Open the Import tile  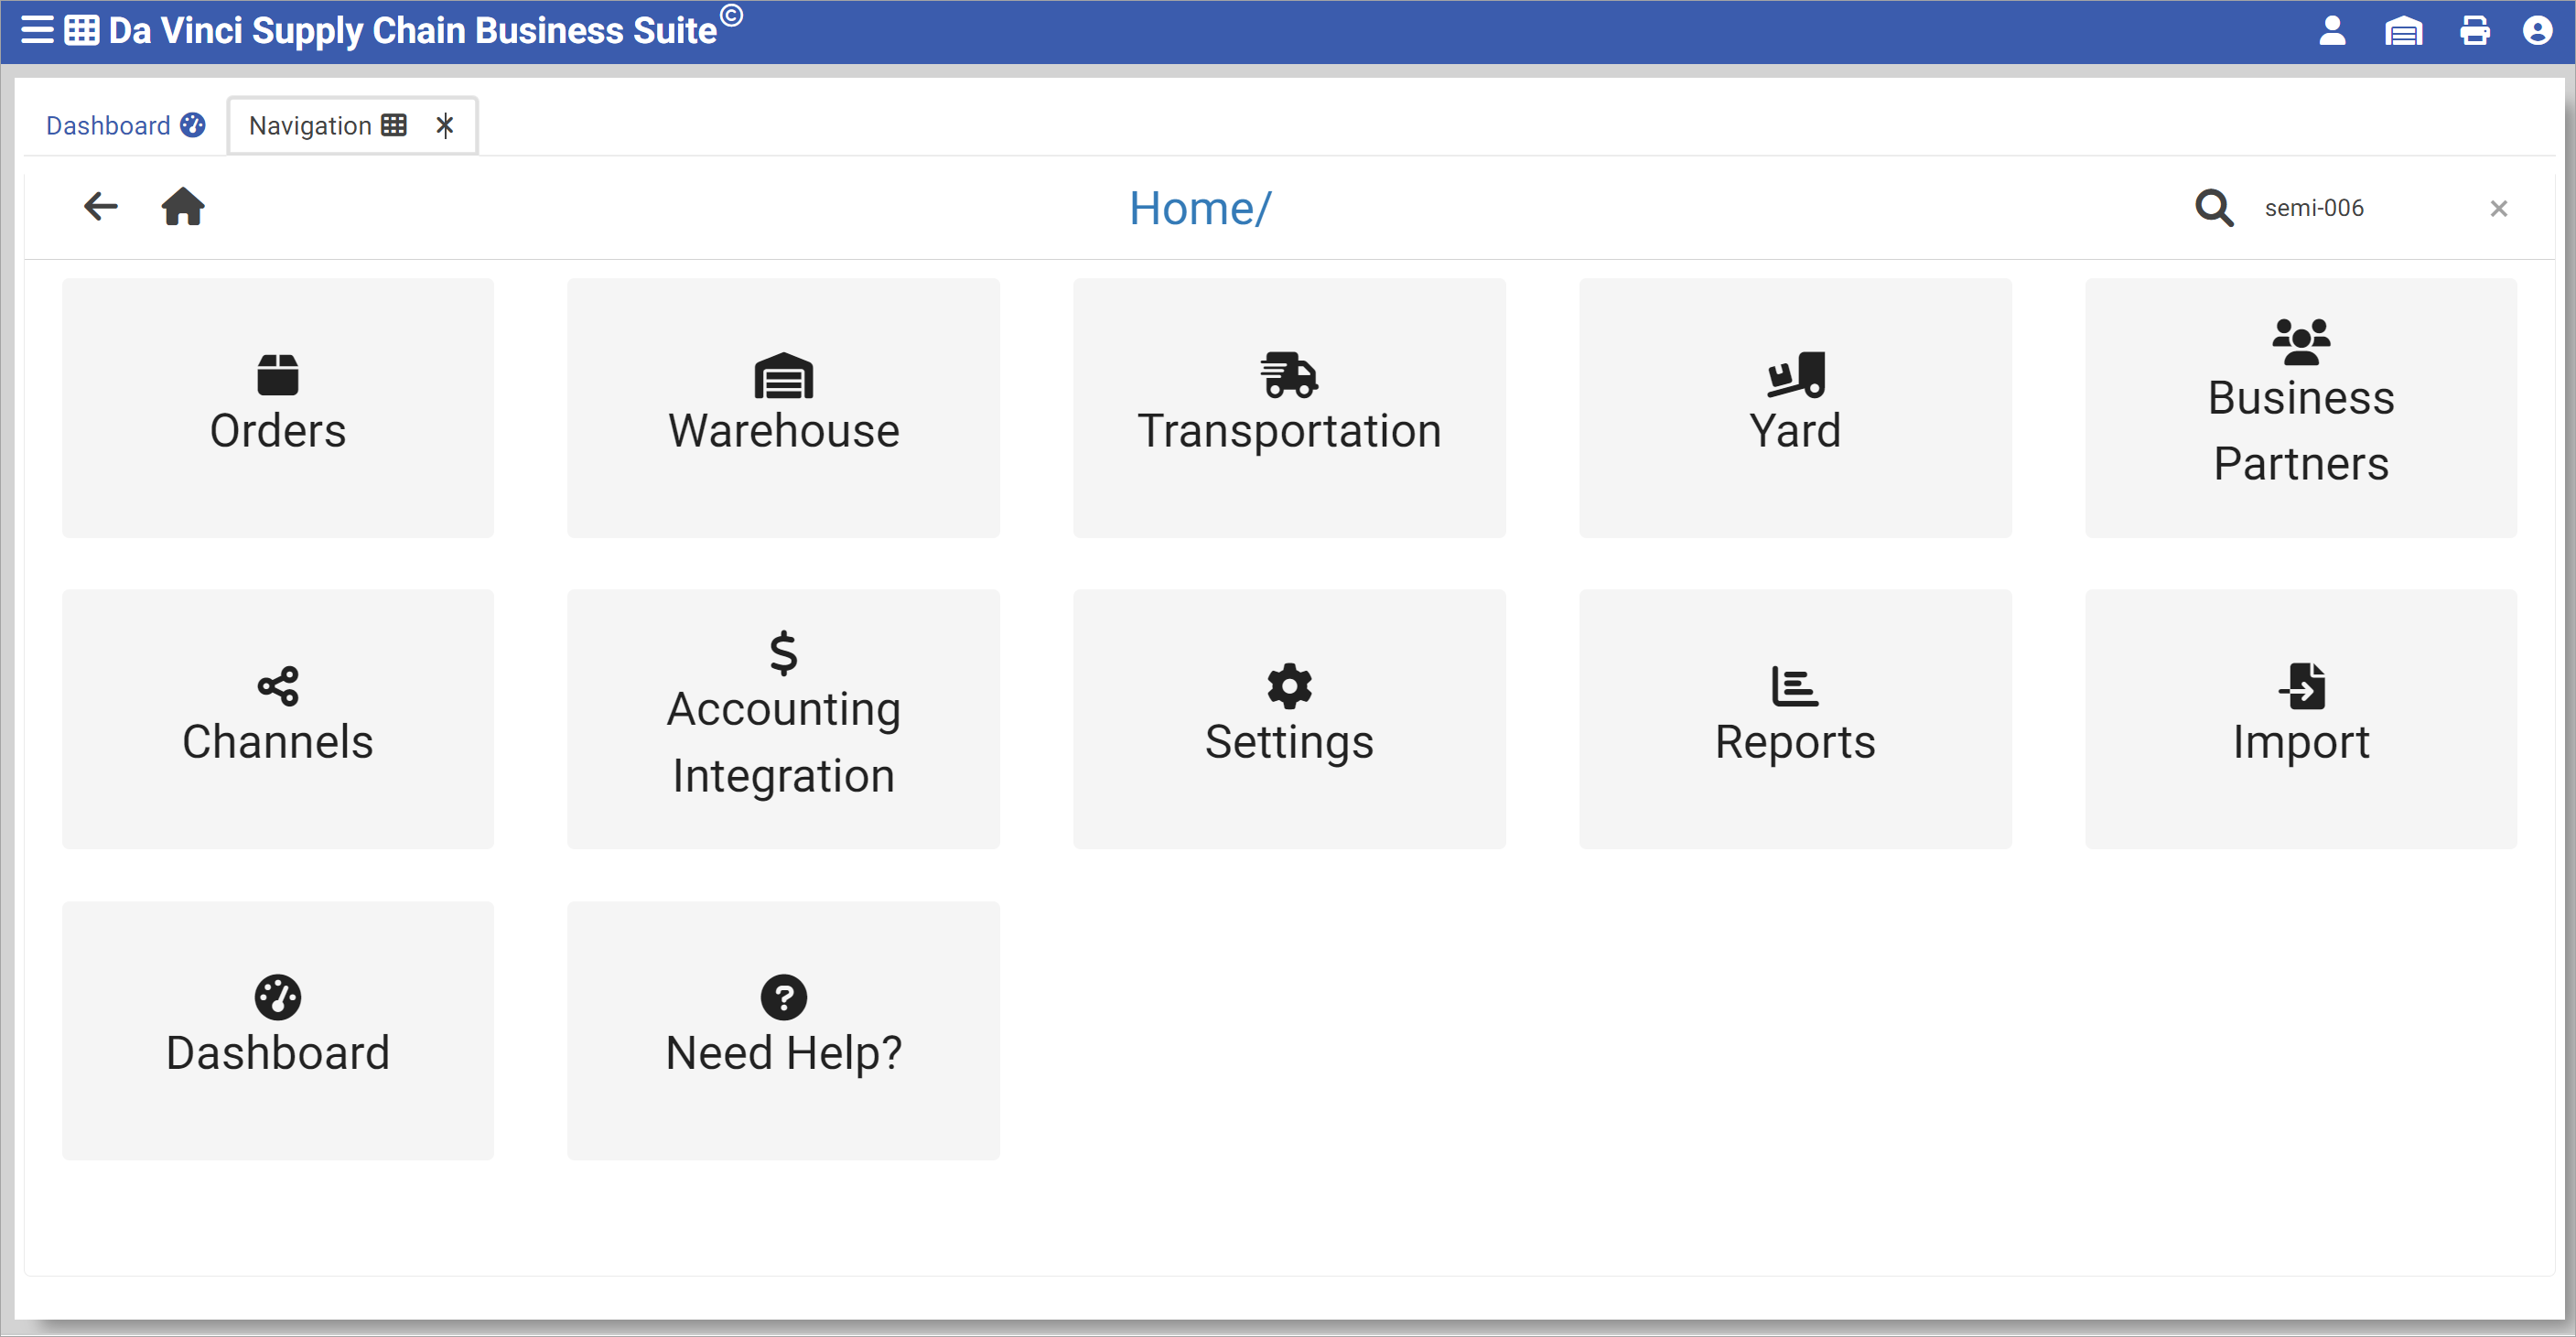[x=2301, y=719]
